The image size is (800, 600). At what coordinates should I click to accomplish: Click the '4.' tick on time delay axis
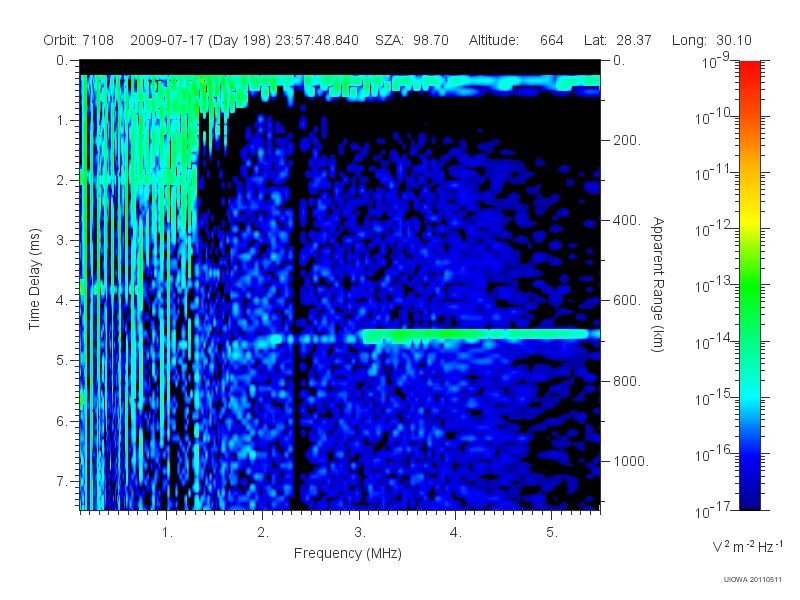pyautogui.click(x=61, y=301)
